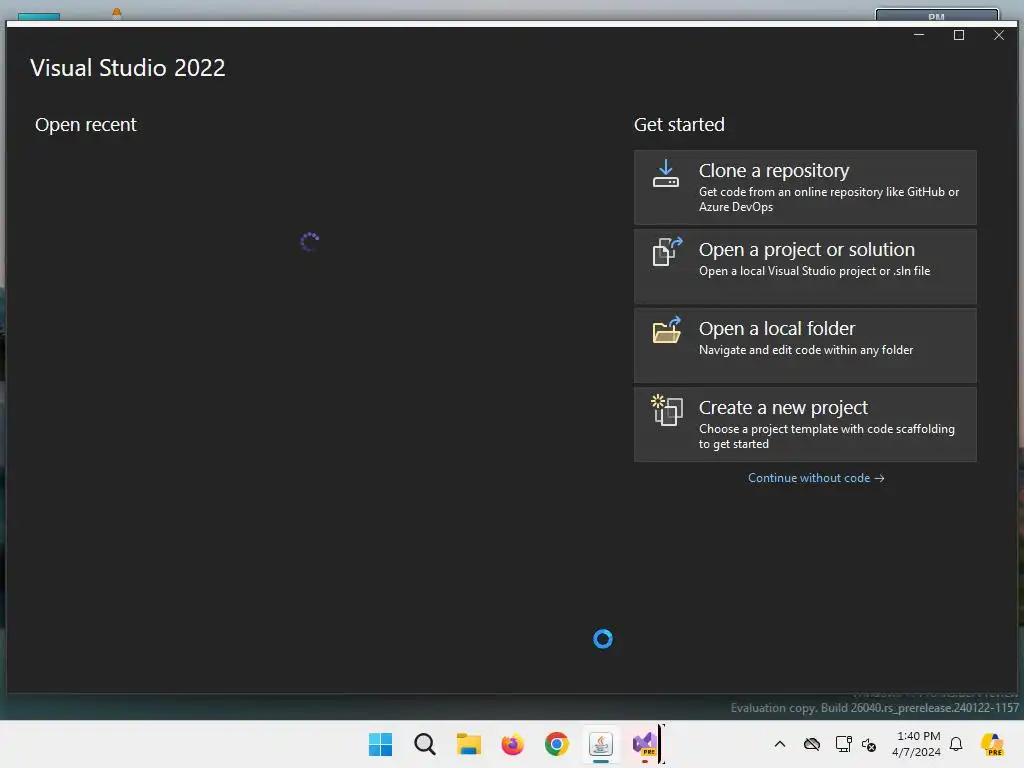The width and height of the screenshot is (1024, 768).
Task: Maximize the Visual Studio 2022 window
Action: tap(959, 35)
